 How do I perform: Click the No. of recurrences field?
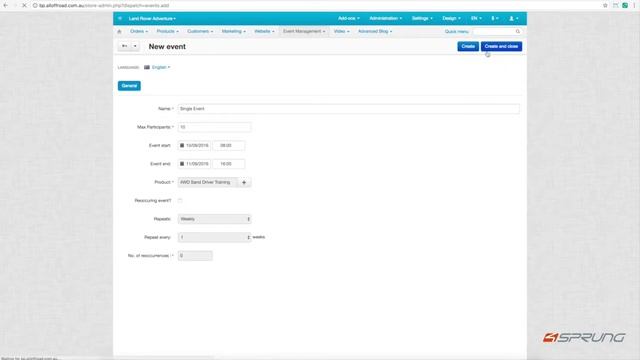(195, 256)
